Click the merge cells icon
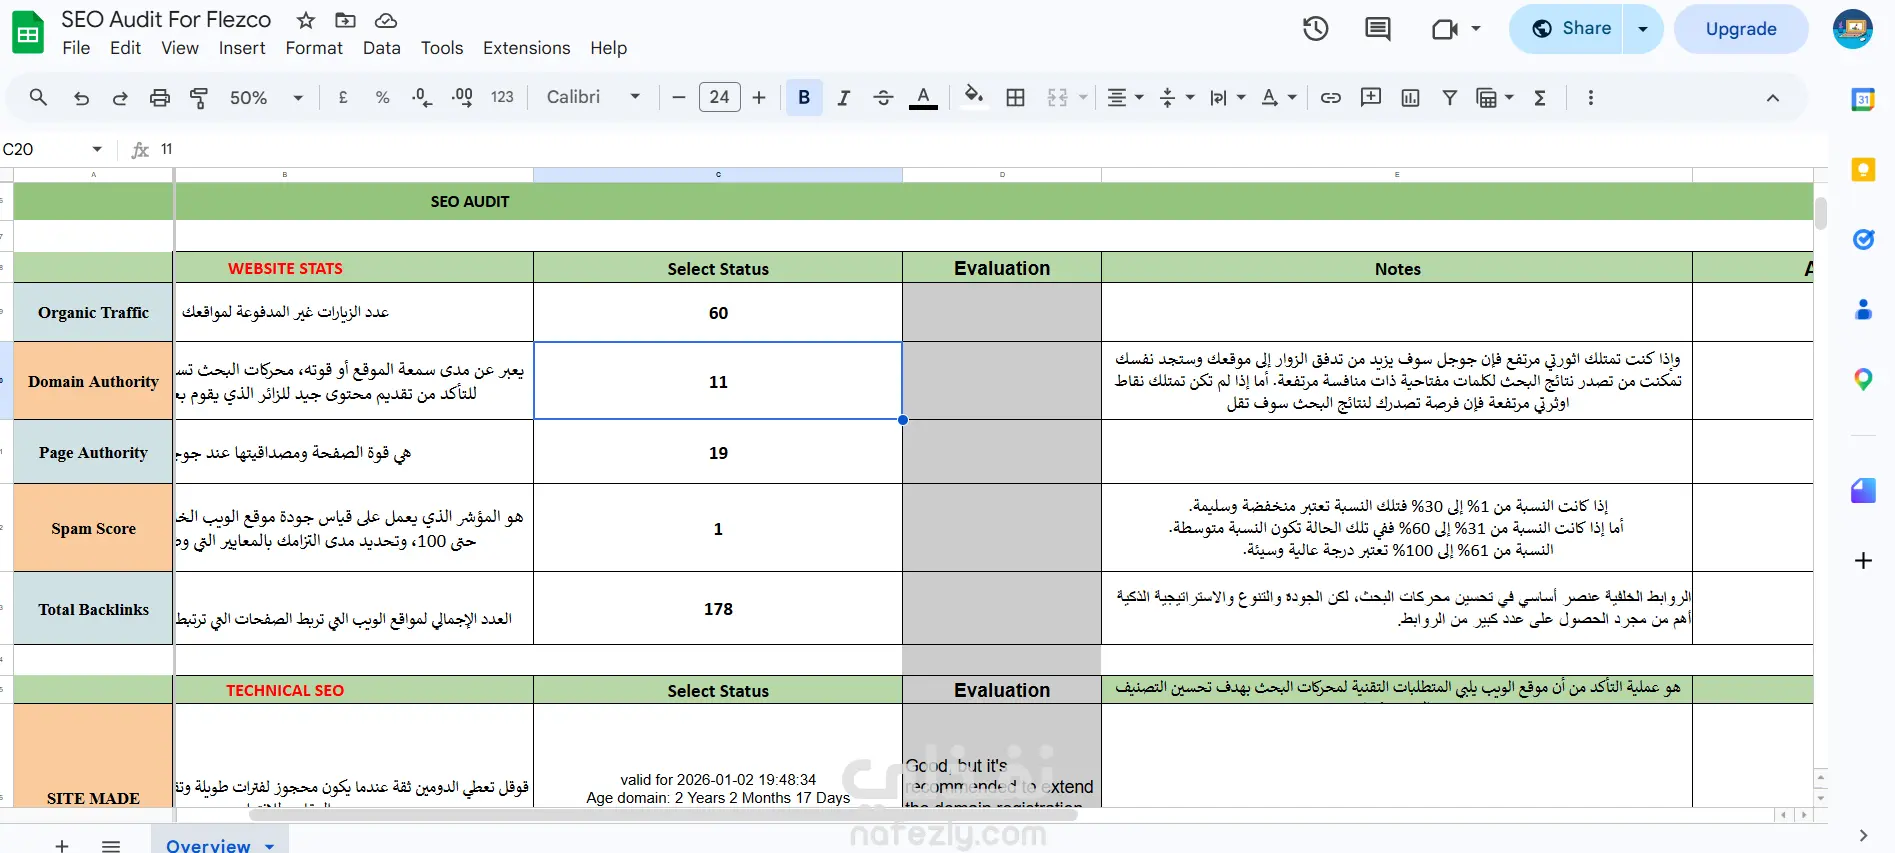Viewport: 1895px width, 853px height. (1057, 97)
